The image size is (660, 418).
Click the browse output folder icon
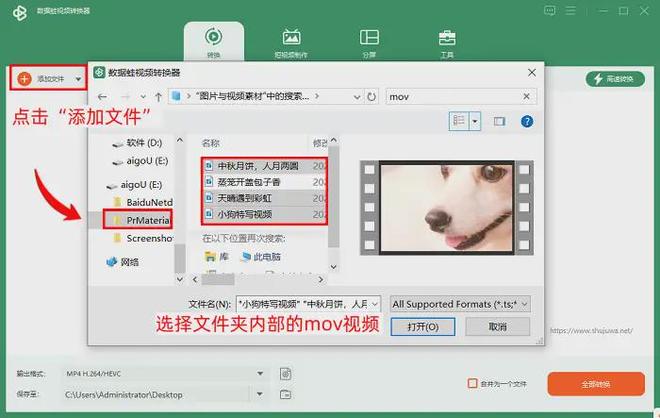coord(285,394)
